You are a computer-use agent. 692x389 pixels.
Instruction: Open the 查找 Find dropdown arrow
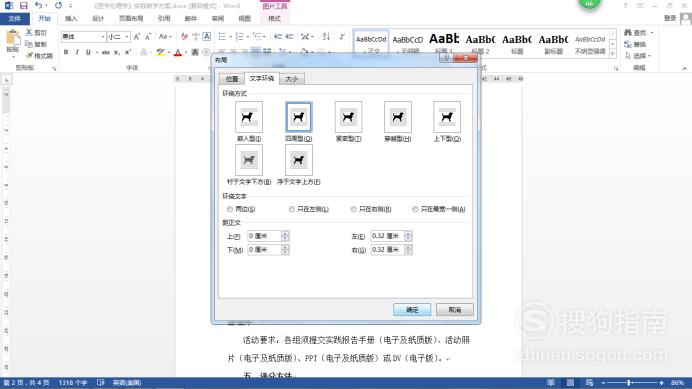652,33
